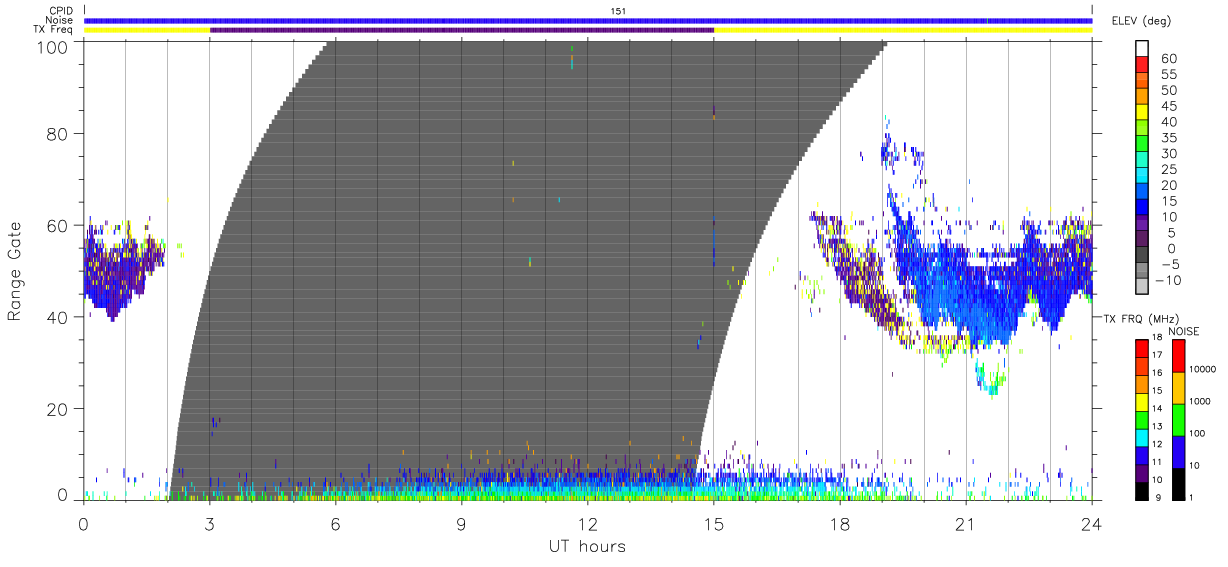Pick the blue 15–20 ELEV colorbar segment
The image size is (1228, 567).
click(x=1141, y=190)
